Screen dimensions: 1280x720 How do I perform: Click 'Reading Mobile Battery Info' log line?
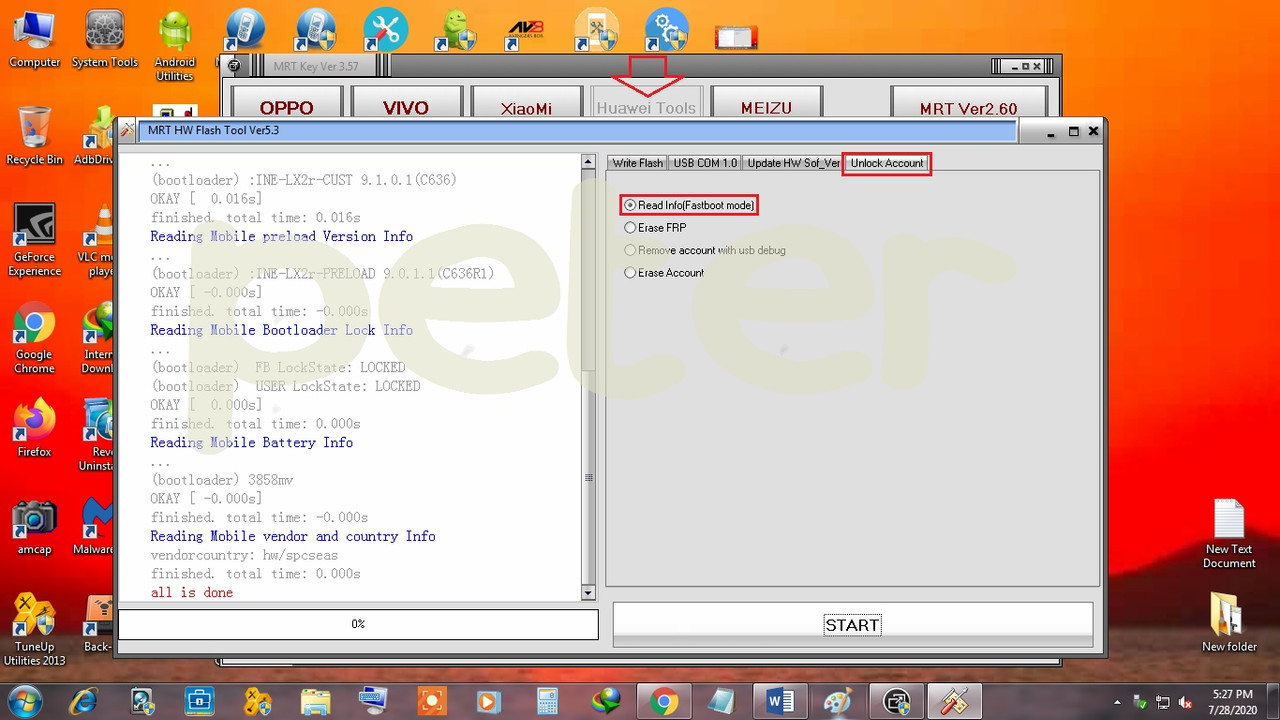(x=251, y=443)
